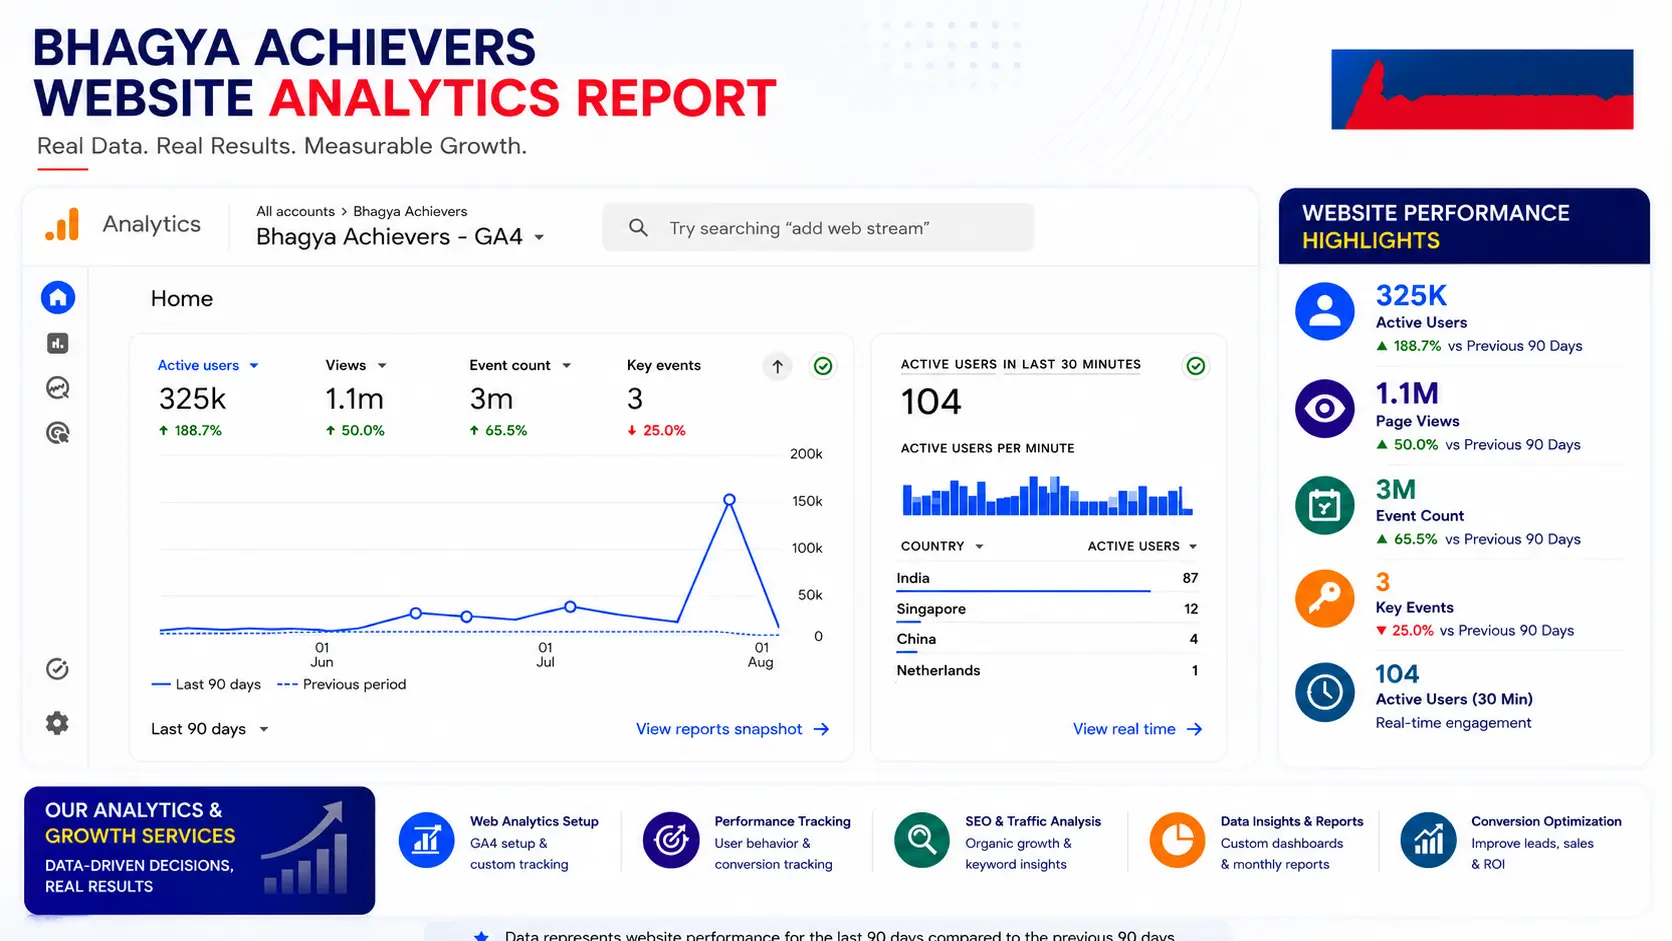Click the Active Users person icon in highlights
Viewport: 1672px width, 941px height.
coord(1325,311)
